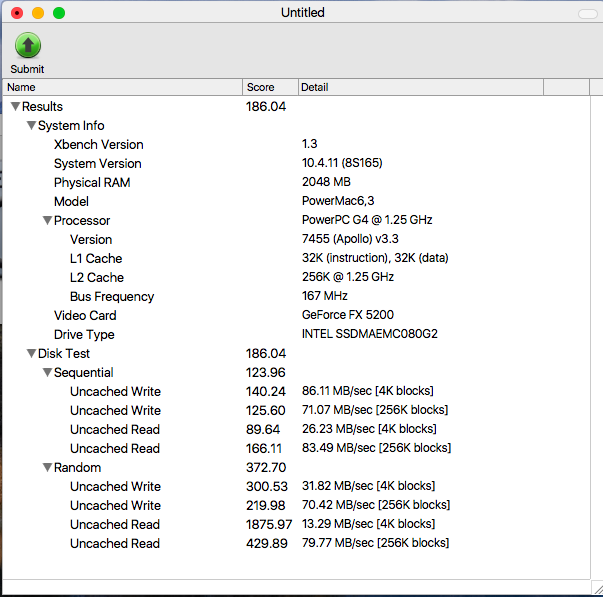
Task: Select Random Uncached Read scoring 429.89
Action: point(296,544)
